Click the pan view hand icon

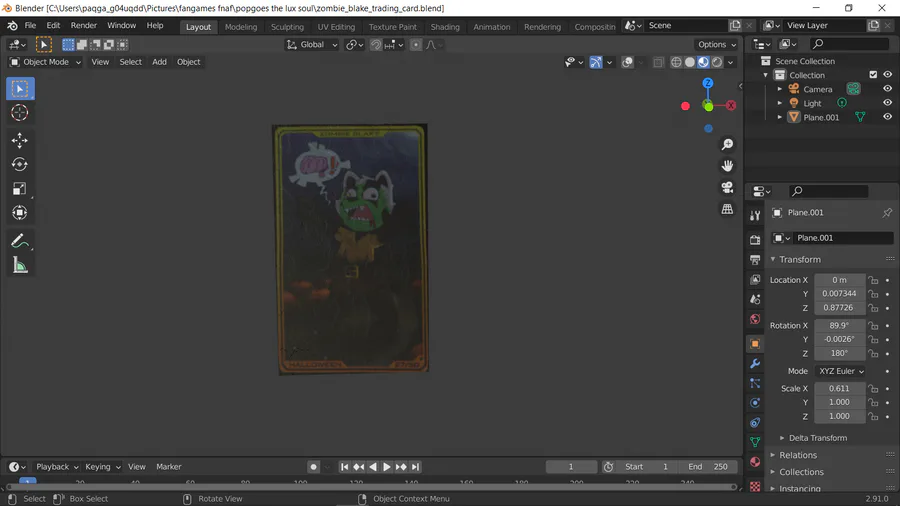pyautogui.click(x=727, y=166)
